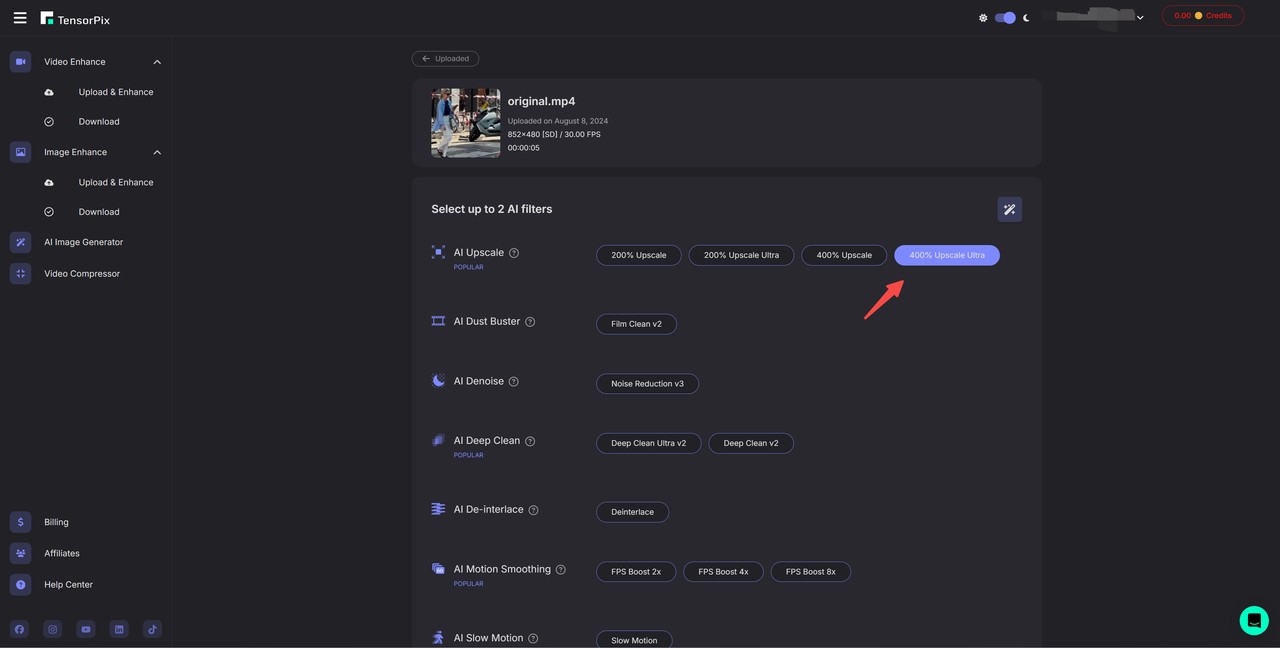Click the Uploaded back button
The image size is (1280, 648).
click(x=445, y=59)
